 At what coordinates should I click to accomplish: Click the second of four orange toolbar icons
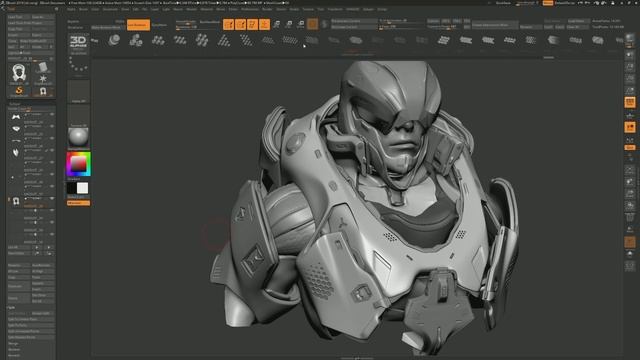(240, 24)
